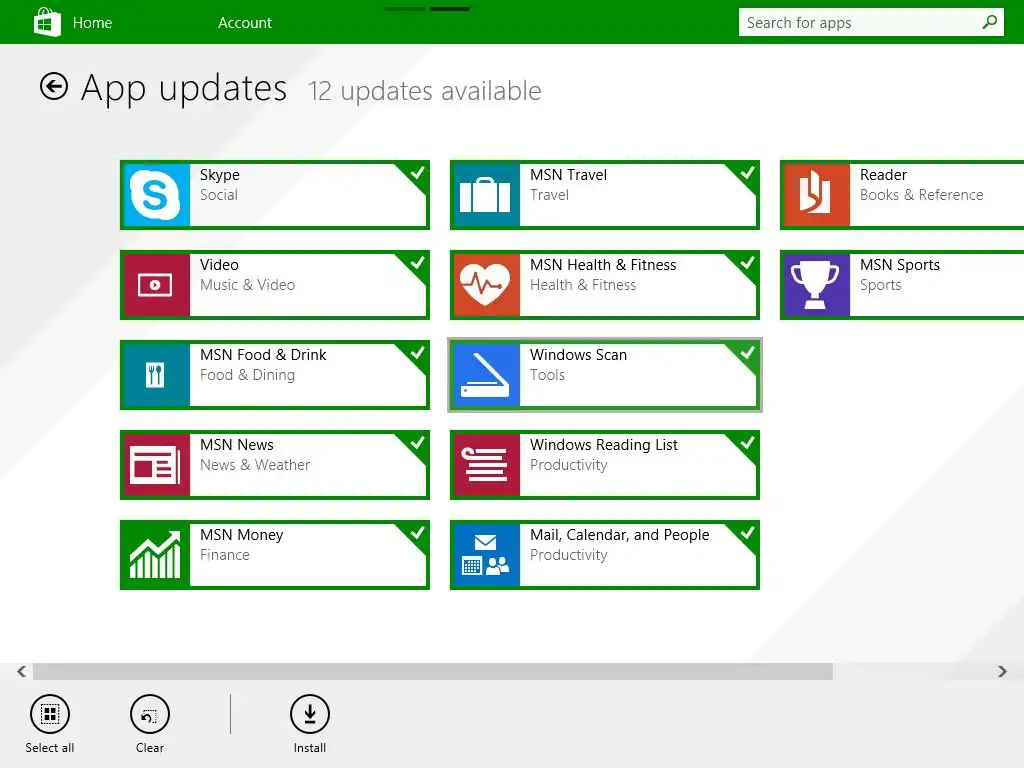Click the scrollbar left arrow
The height and width of the screenshot is (768, 1024).
tap(22, 671)
